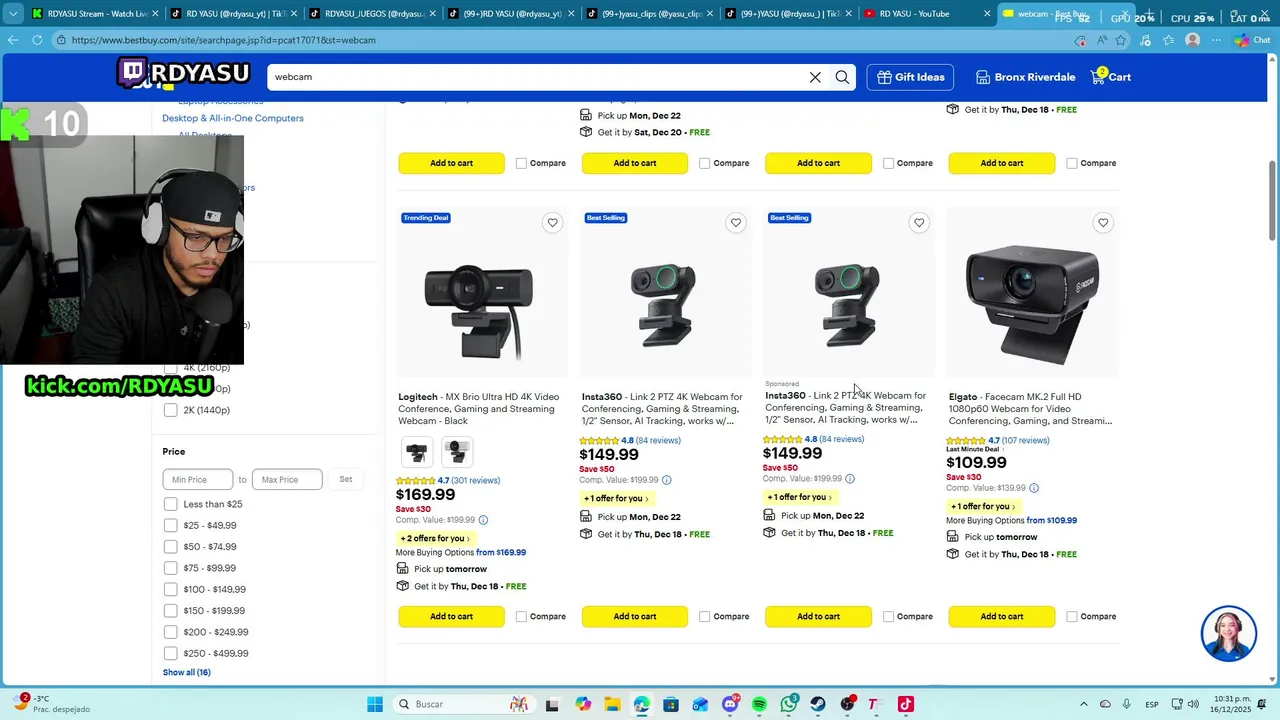Check the '$100 - $149.99' price filter

[x=170, y=589]
